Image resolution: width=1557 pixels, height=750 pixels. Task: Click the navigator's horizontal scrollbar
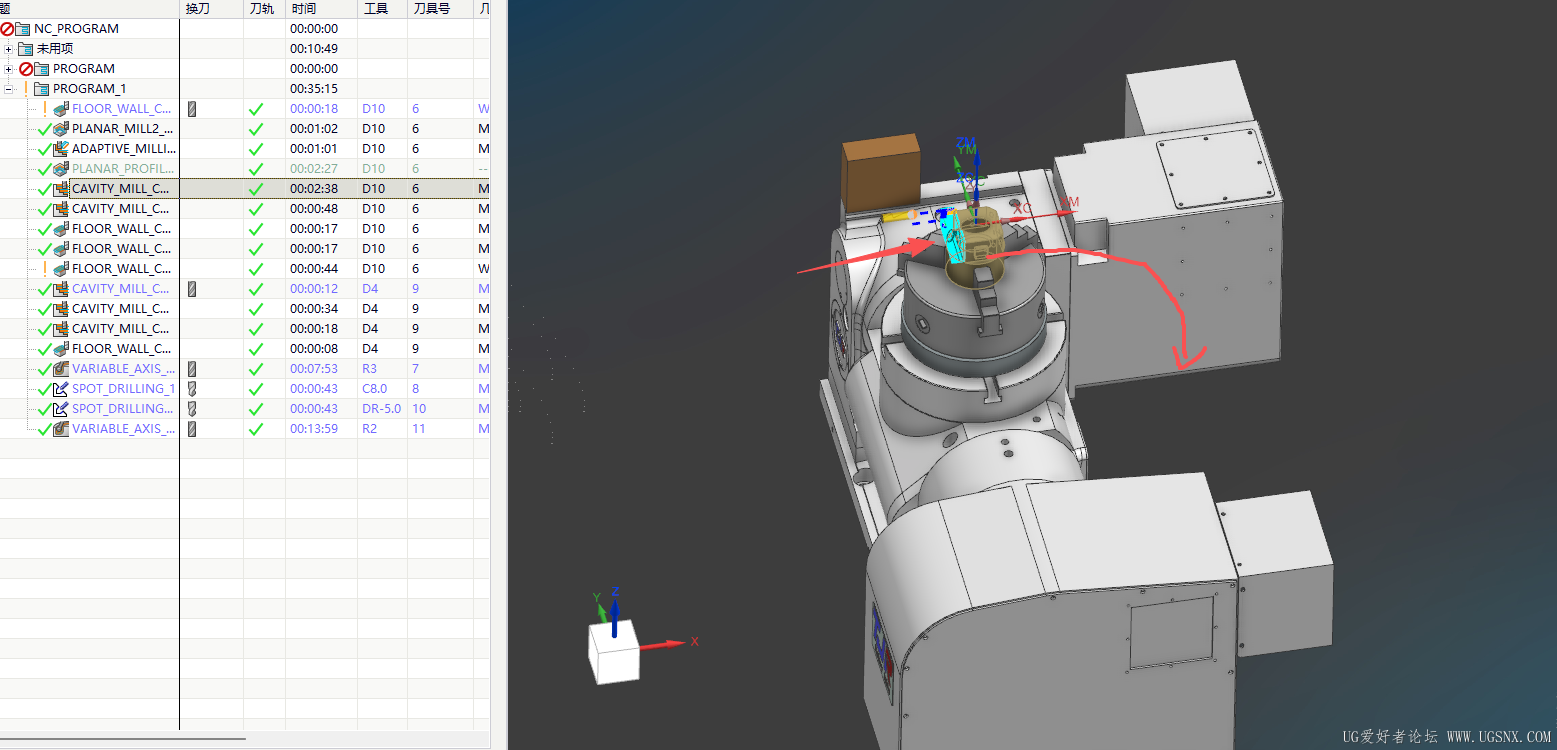(122, 739)
